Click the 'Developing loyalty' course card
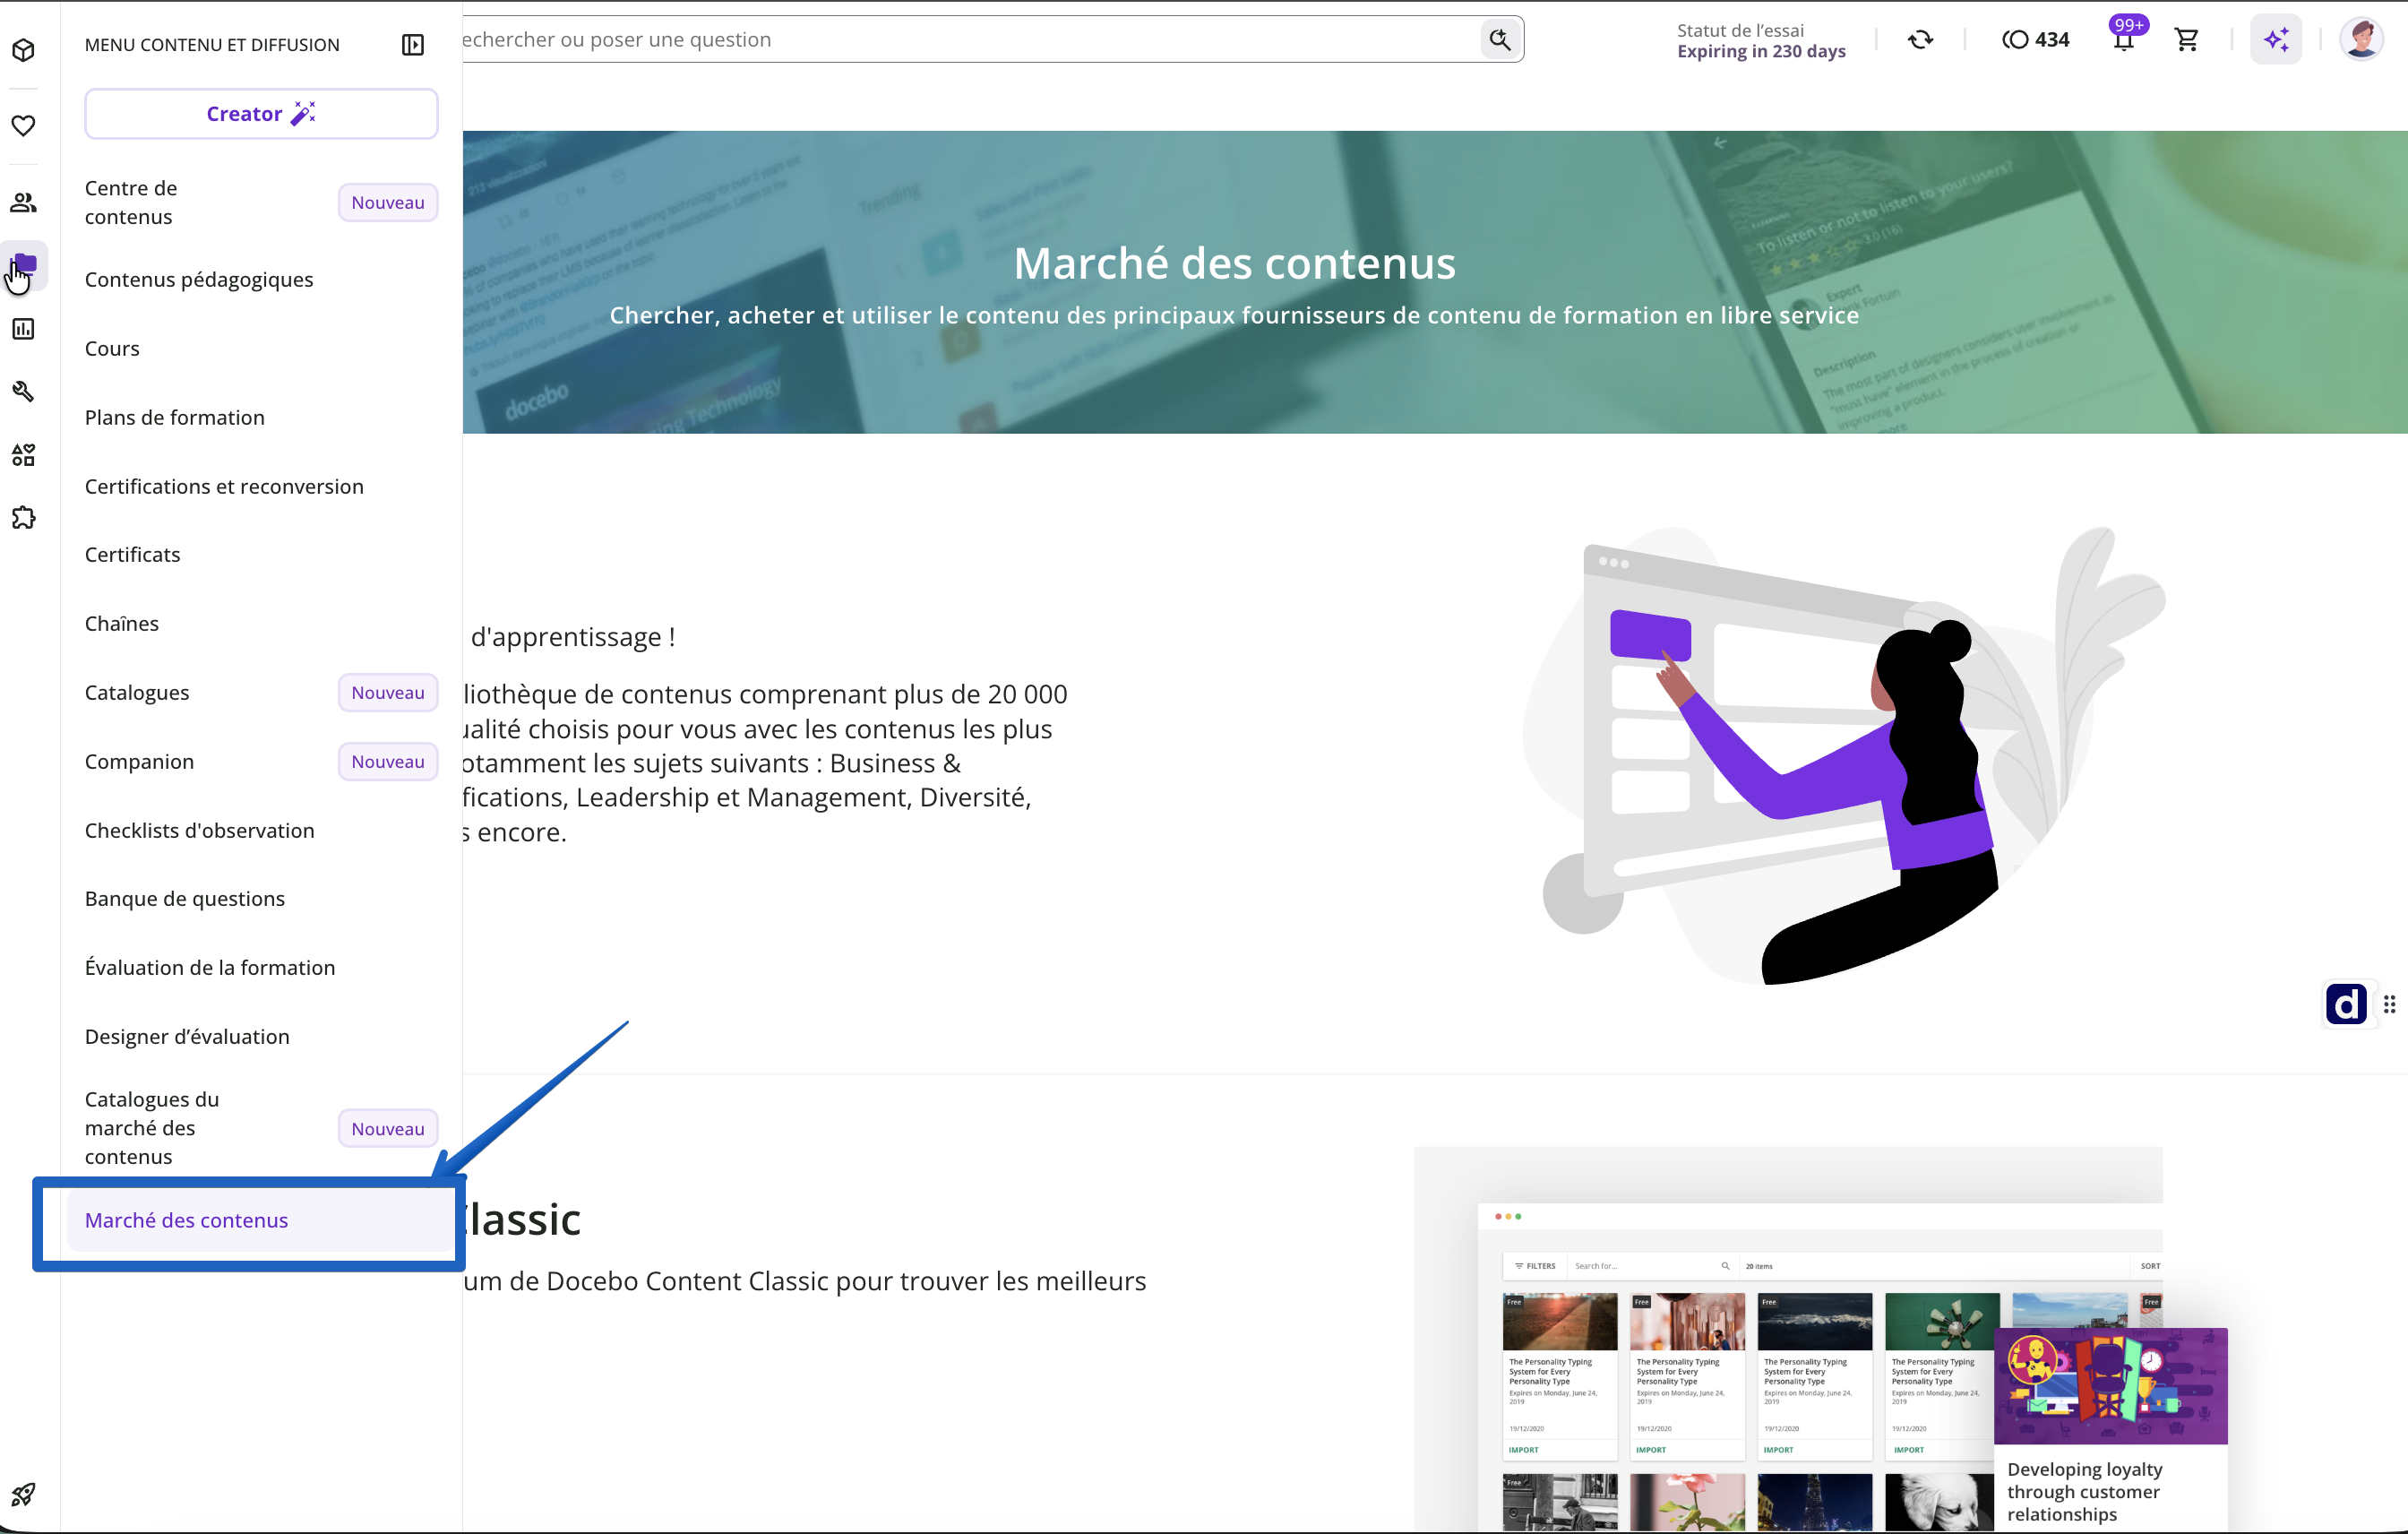 [x=2110, y=1428]
